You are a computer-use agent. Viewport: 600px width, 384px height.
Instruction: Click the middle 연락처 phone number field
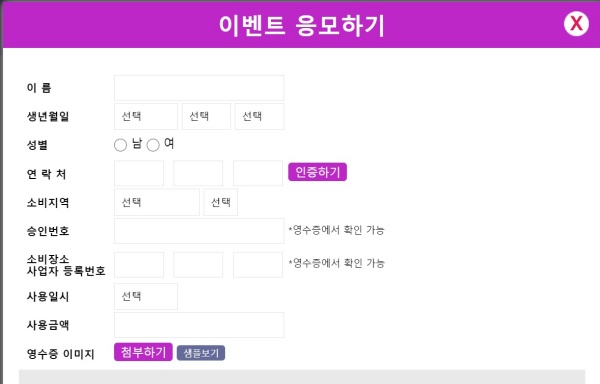click(x=198, y=173)
